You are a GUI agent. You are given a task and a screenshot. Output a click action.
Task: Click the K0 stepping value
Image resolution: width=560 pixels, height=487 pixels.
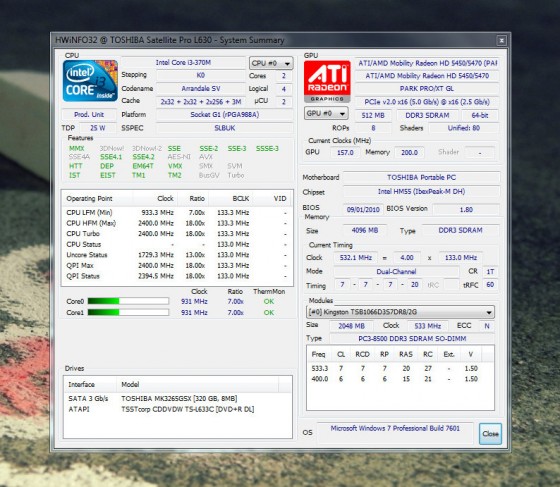pos(201,75)
